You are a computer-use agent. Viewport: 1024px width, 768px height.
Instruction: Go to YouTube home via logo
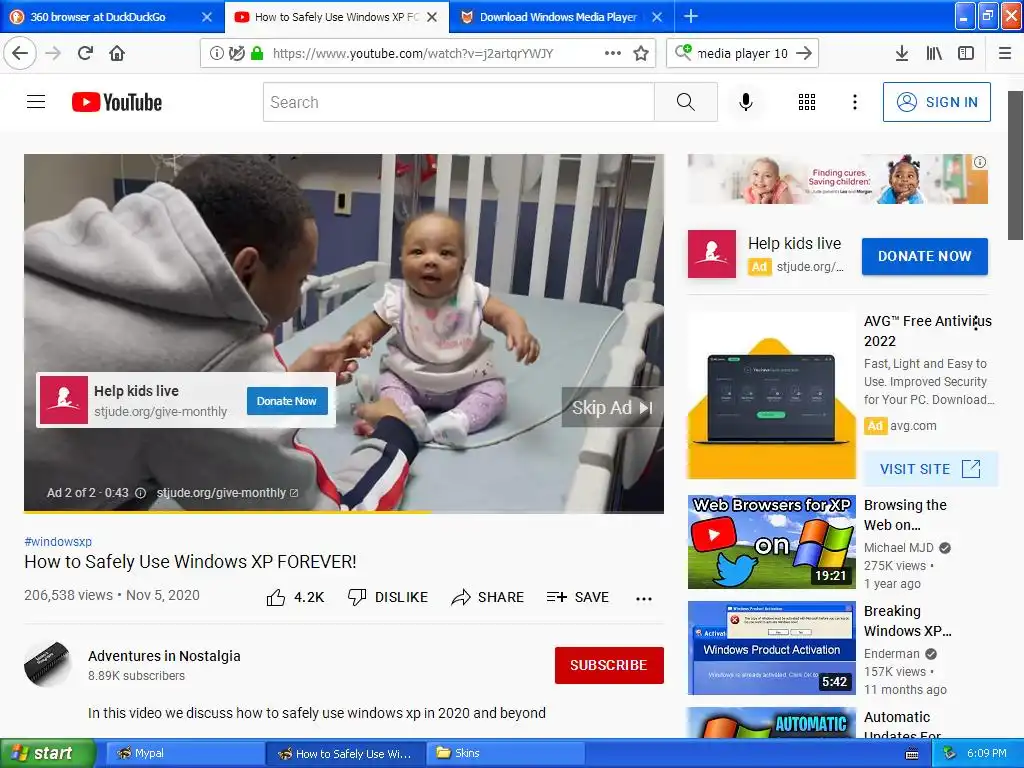pyautogui.click(x=117, y=102)
